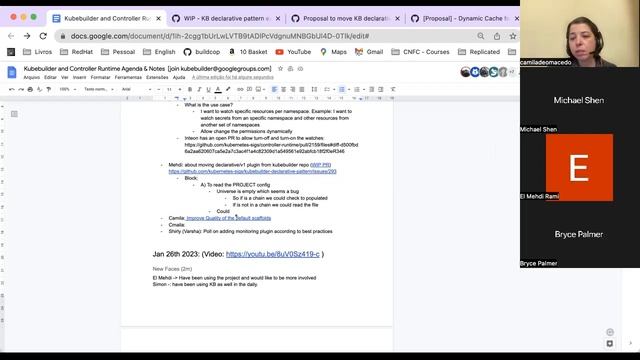The width and height of the screenshot is (640, 360).
Task: Open the youtu.be video link
Action: point(273,254)
